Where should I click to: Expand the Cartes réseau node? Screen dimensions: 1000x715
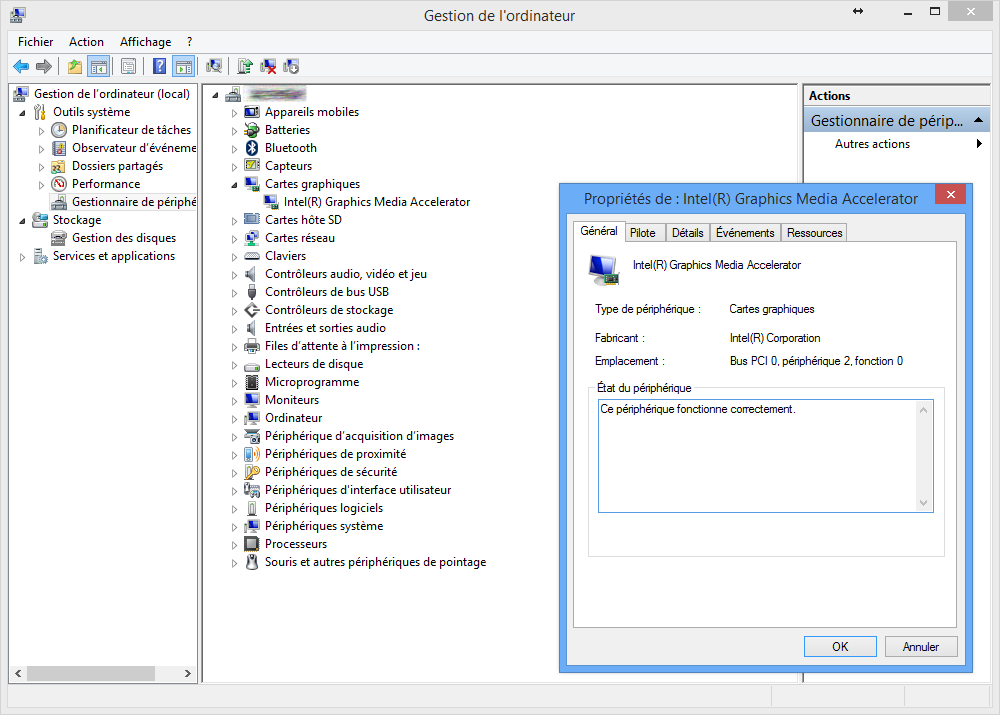click(235, 239)
